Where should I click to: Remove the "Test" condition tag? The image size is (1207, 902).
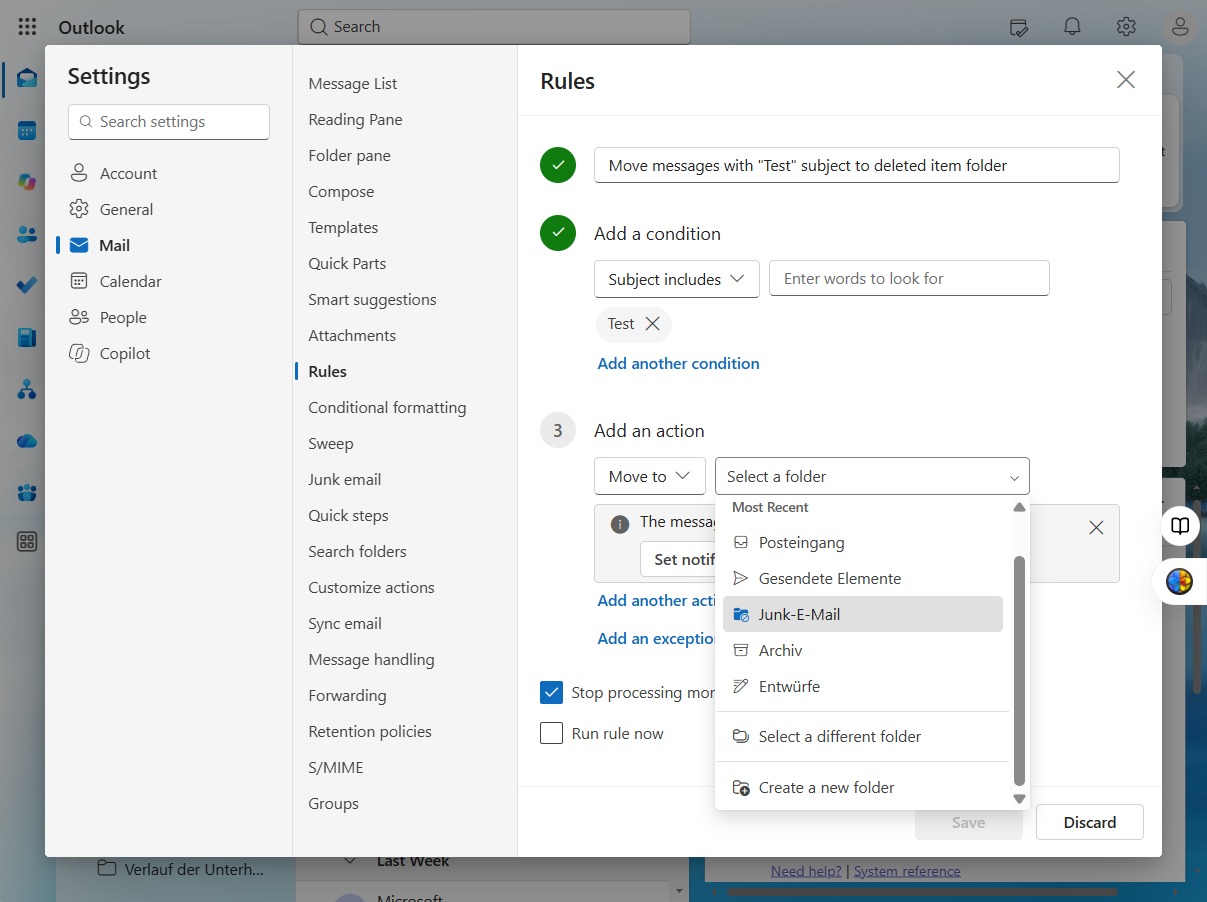coord(653,324)
